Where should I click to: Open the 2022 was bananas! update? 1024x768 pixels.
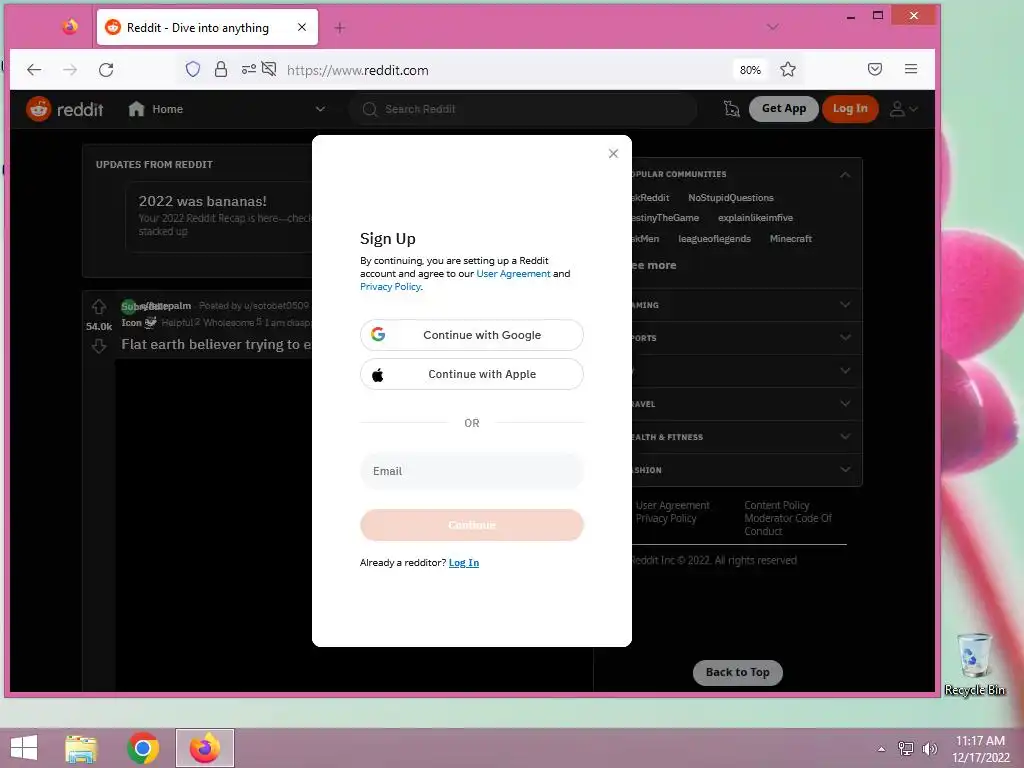[202, 201]
